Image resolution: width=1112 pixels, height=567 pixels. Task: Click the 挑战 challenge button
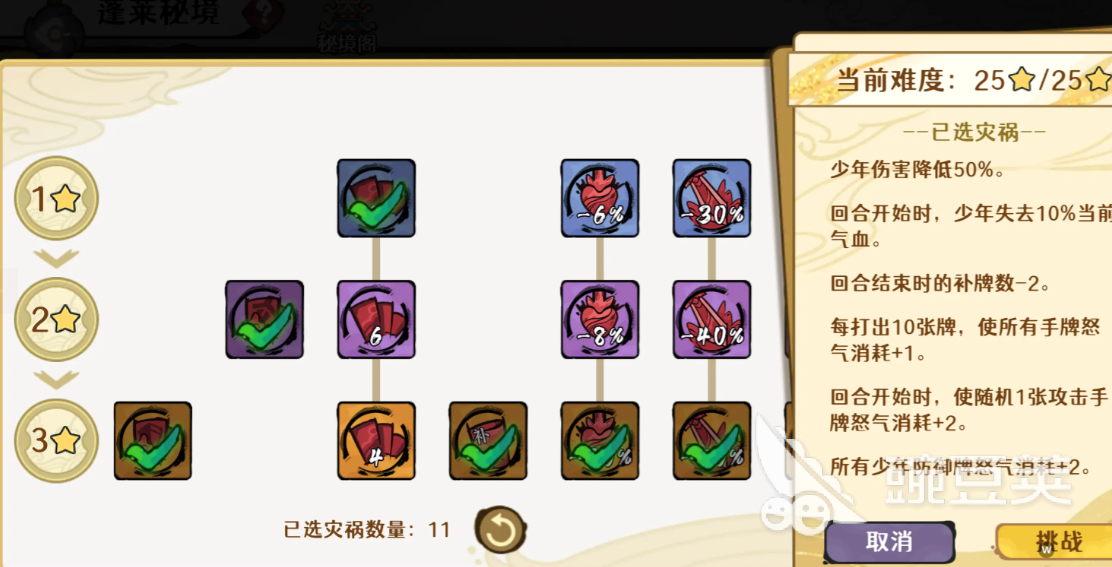(1058, 543)
